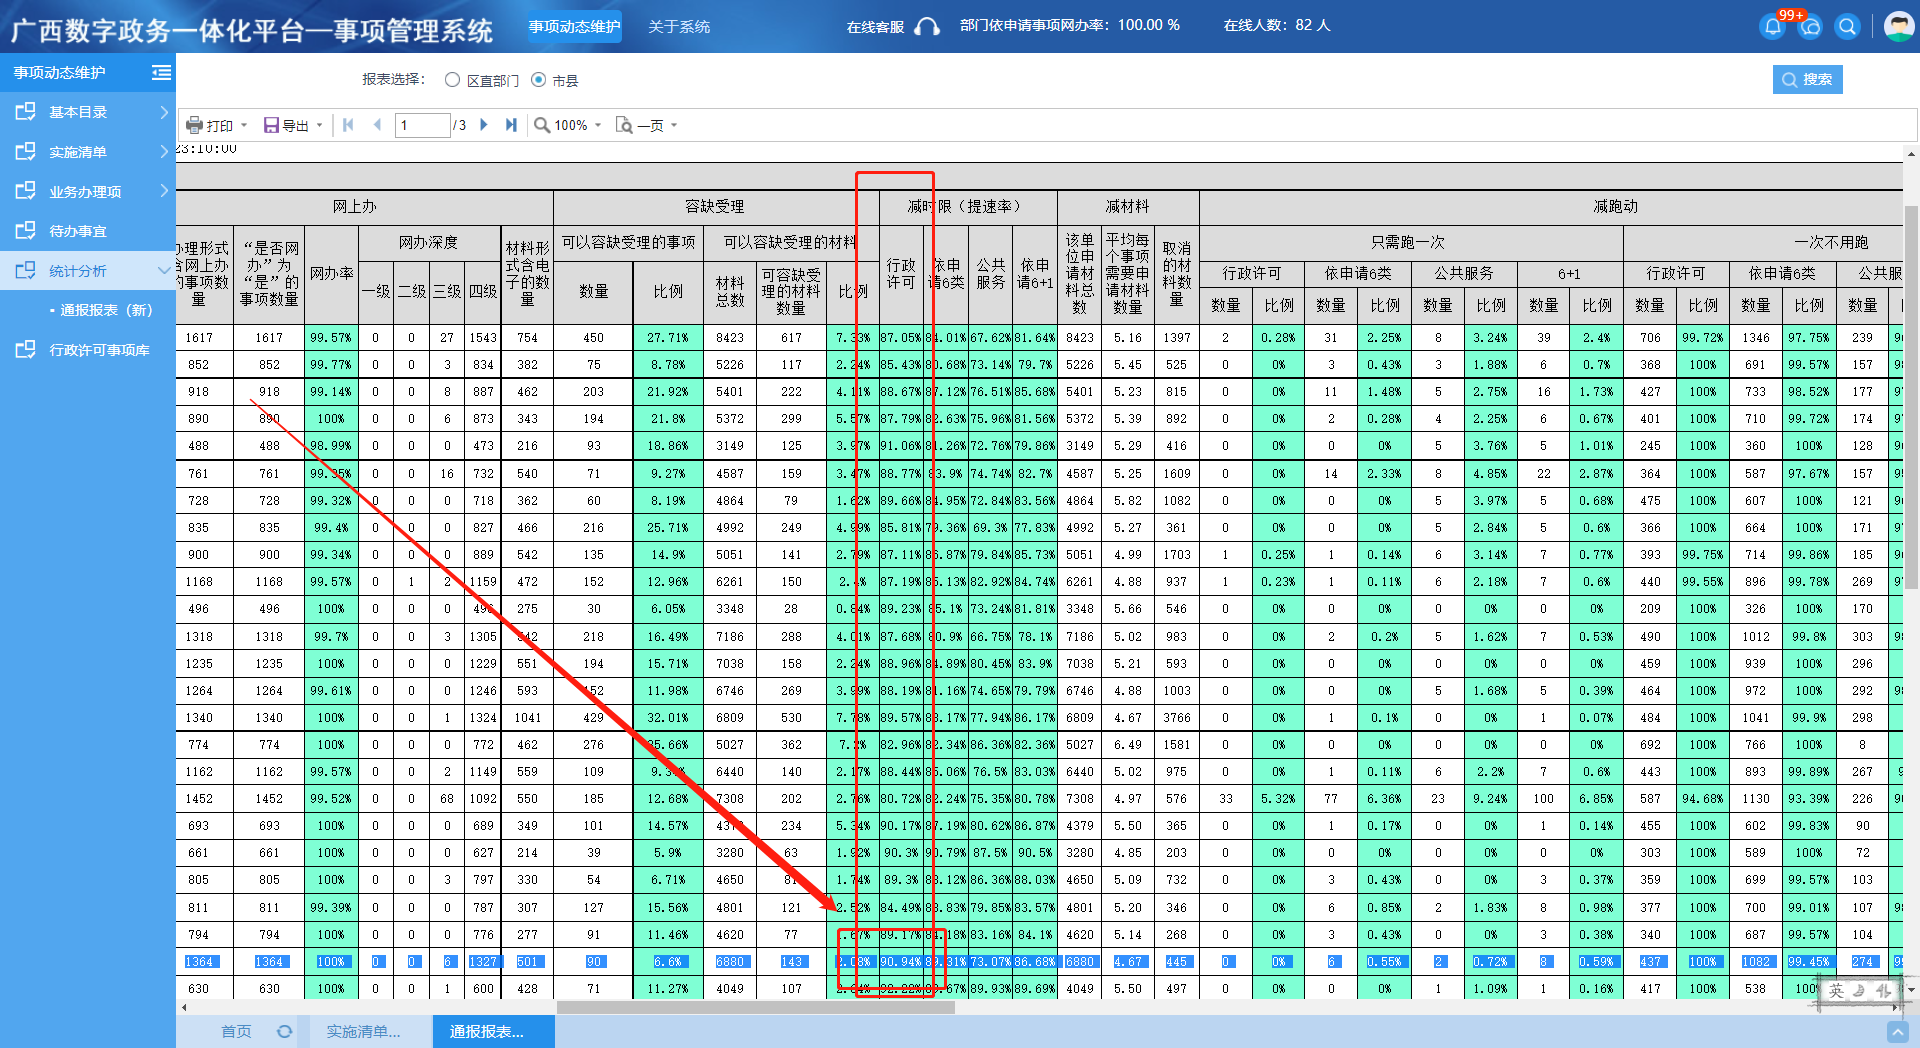Open the notifications bell icon
Screen dimensions: 1920x1048
pyautogui.click(x=1772, y=27)
